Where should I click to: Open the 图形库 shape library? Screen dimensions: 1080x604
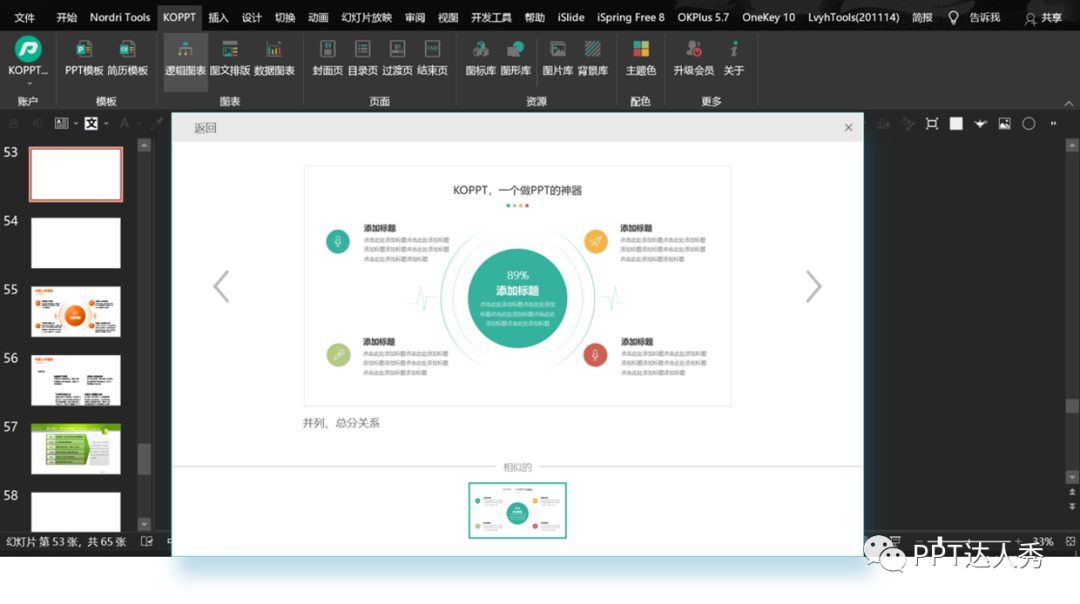pos(516,57)
